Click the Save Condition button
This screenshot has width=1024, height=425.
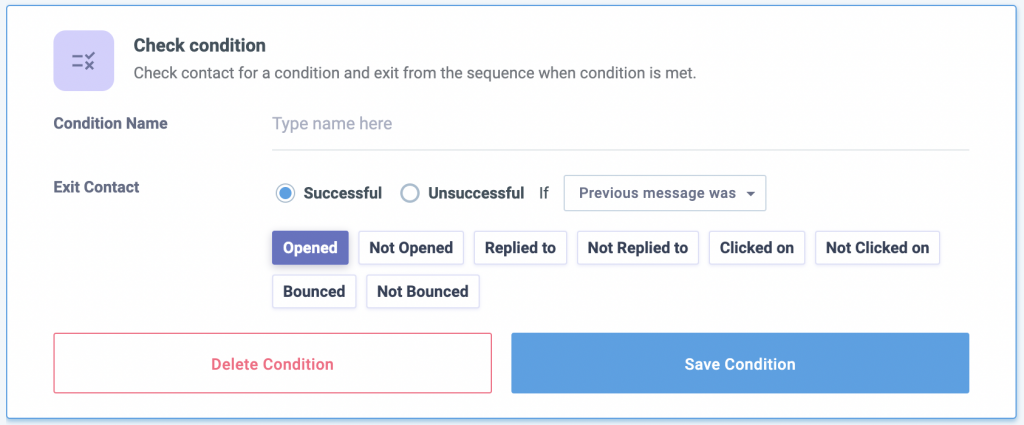coord(740,363)
